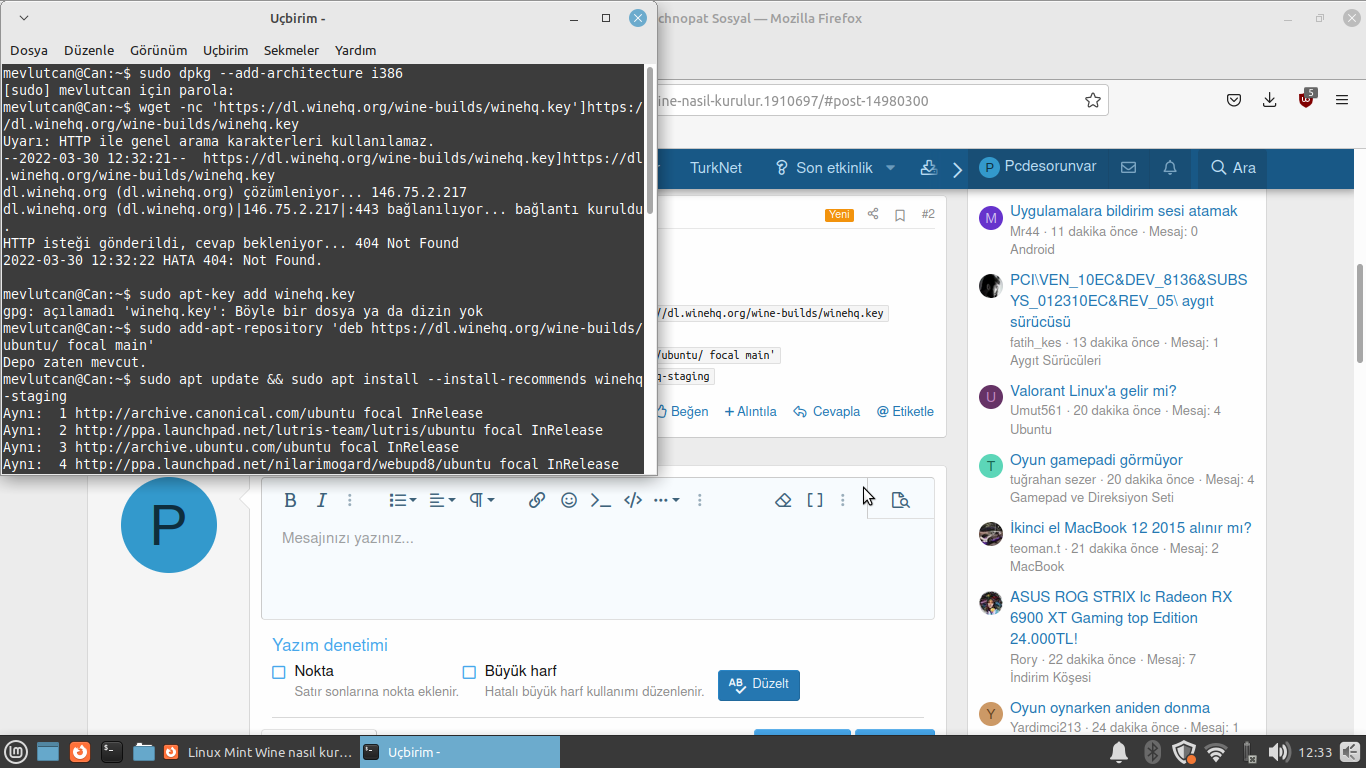Enable the Nokta spell-check option
This screenshot has height=768, width=1366.
point(279,672)
